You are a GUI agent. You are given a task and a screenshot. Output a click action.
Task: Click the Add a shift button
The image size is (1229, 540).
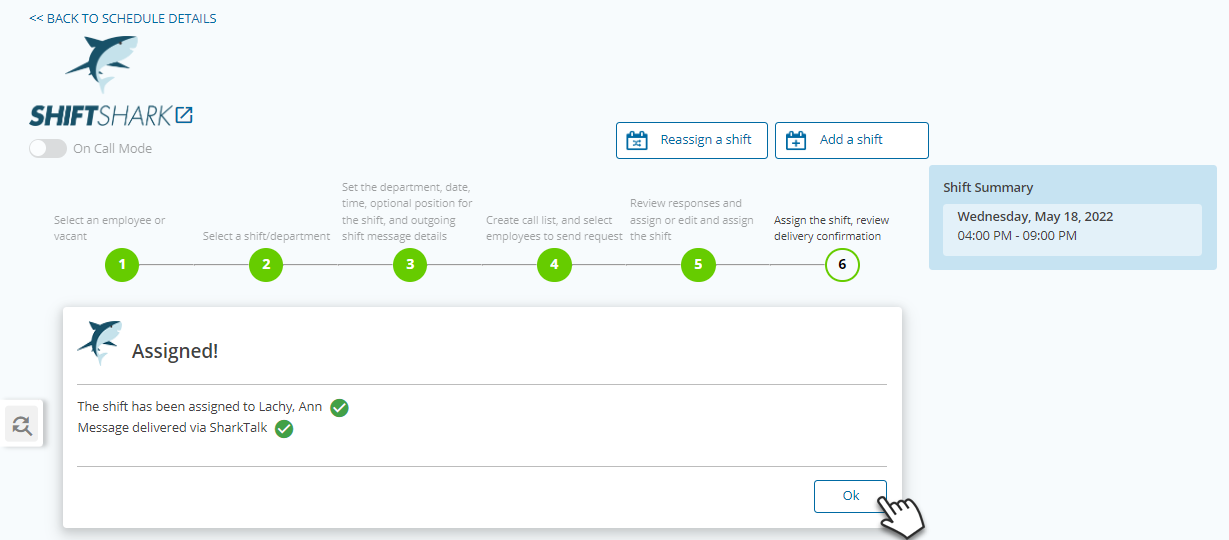(x=852, y=140)
